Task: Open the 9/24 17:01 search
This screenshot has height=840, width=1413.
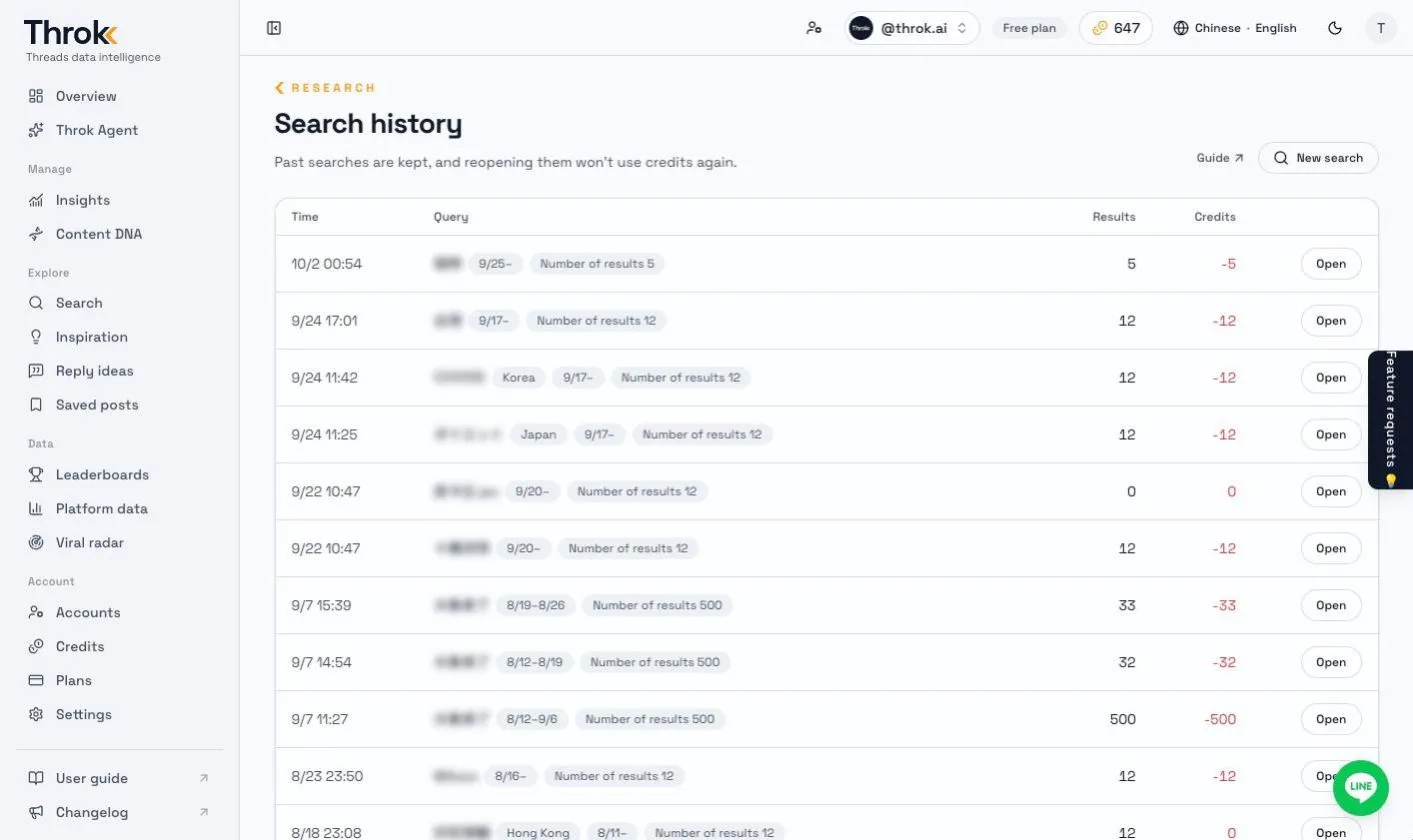Action: tap(1331, 321)
